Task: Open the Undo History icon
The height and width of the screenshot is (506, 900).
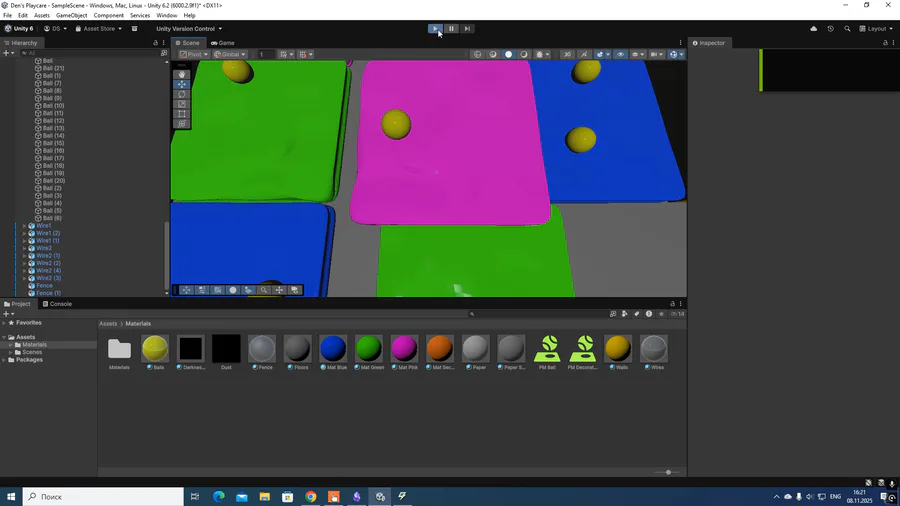Action: (x=831, y=29)
